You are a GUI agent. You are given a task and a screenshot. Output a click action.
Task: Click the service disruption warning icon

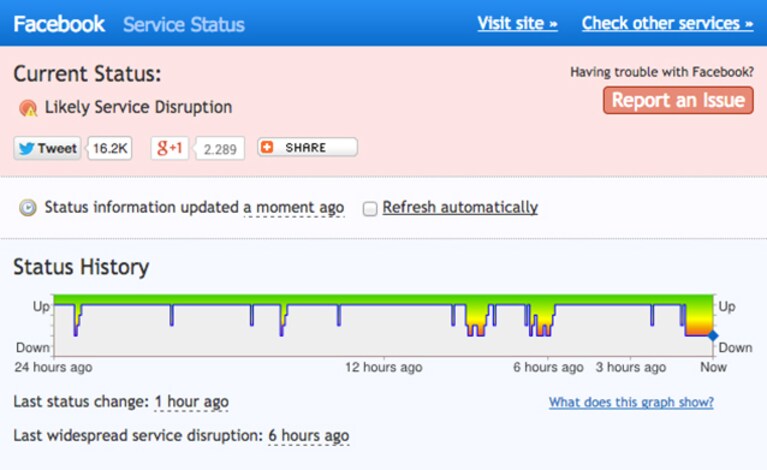tap(28, 108)
